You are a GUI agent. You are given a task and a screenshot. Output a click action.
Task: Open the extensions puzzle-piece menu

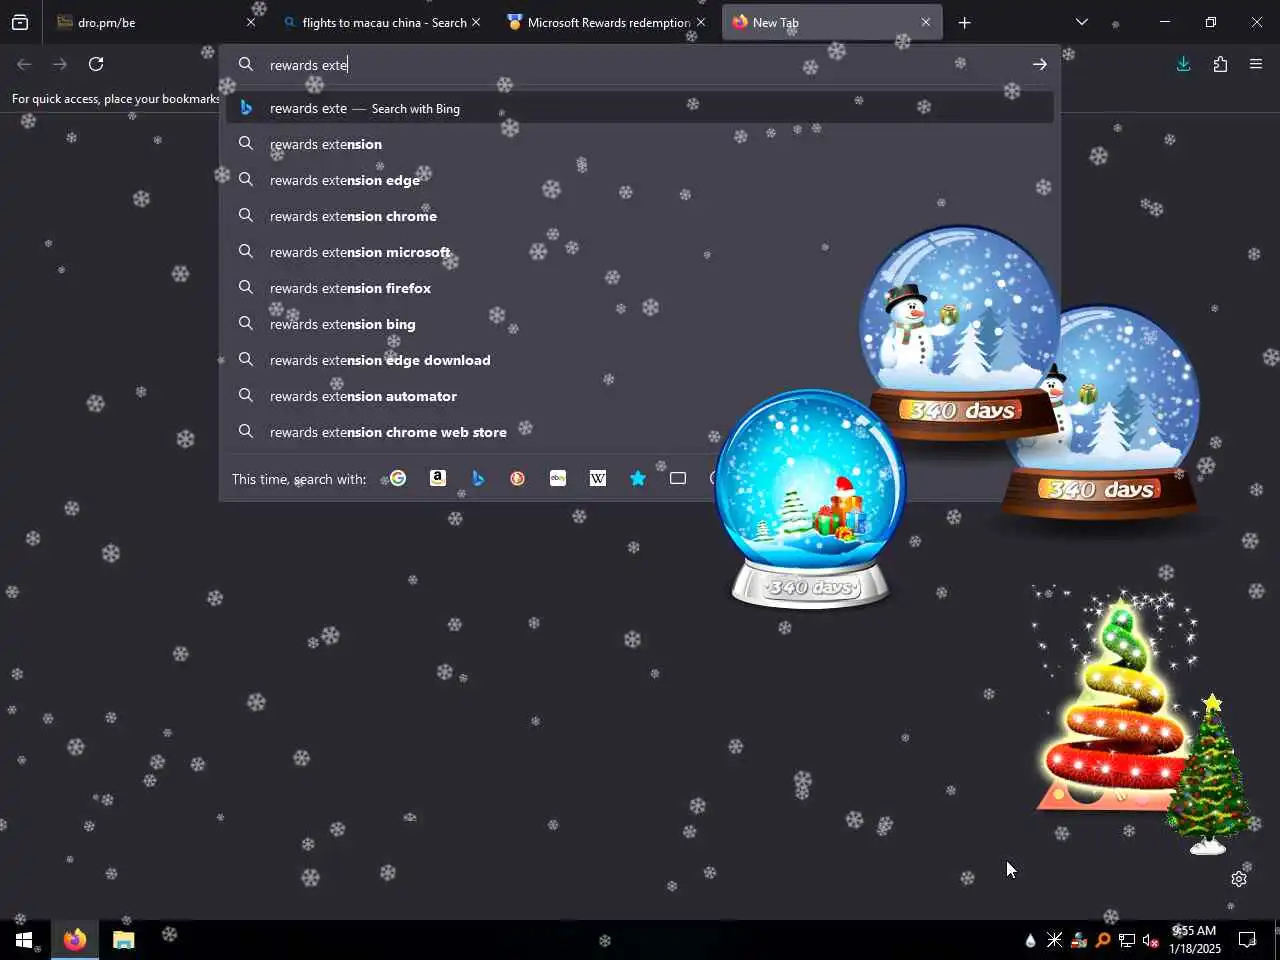click(x=1220, y=64)
